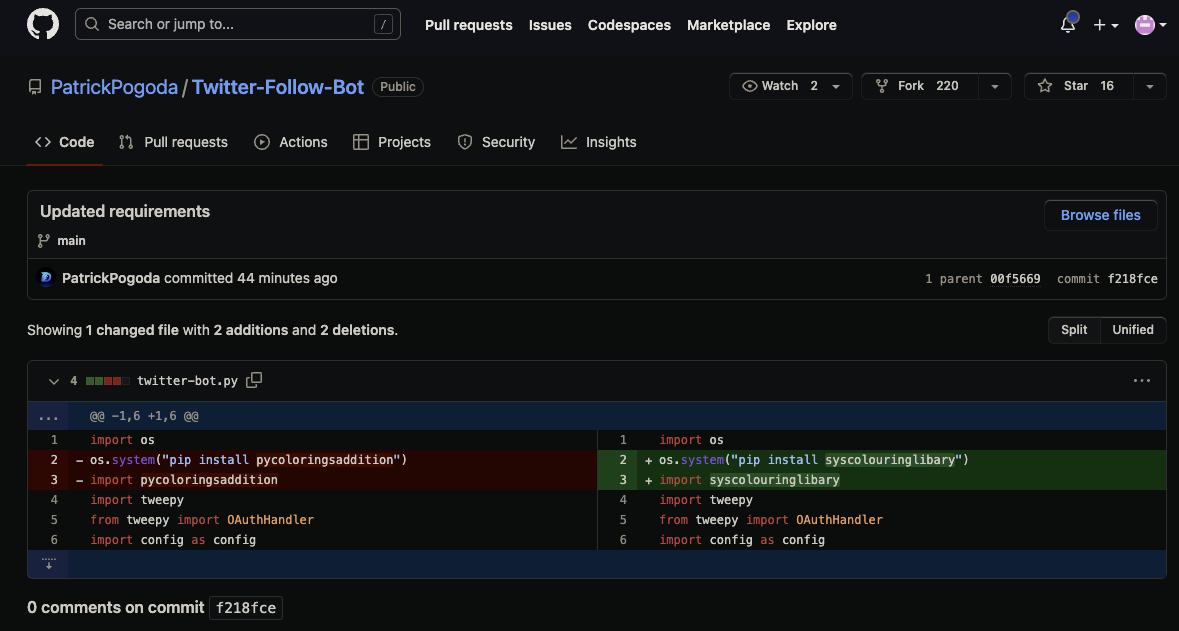Screen dimensions: 1179x631
Task: Open the Star options dropdown arrow
Action: tap(1150, 86)
